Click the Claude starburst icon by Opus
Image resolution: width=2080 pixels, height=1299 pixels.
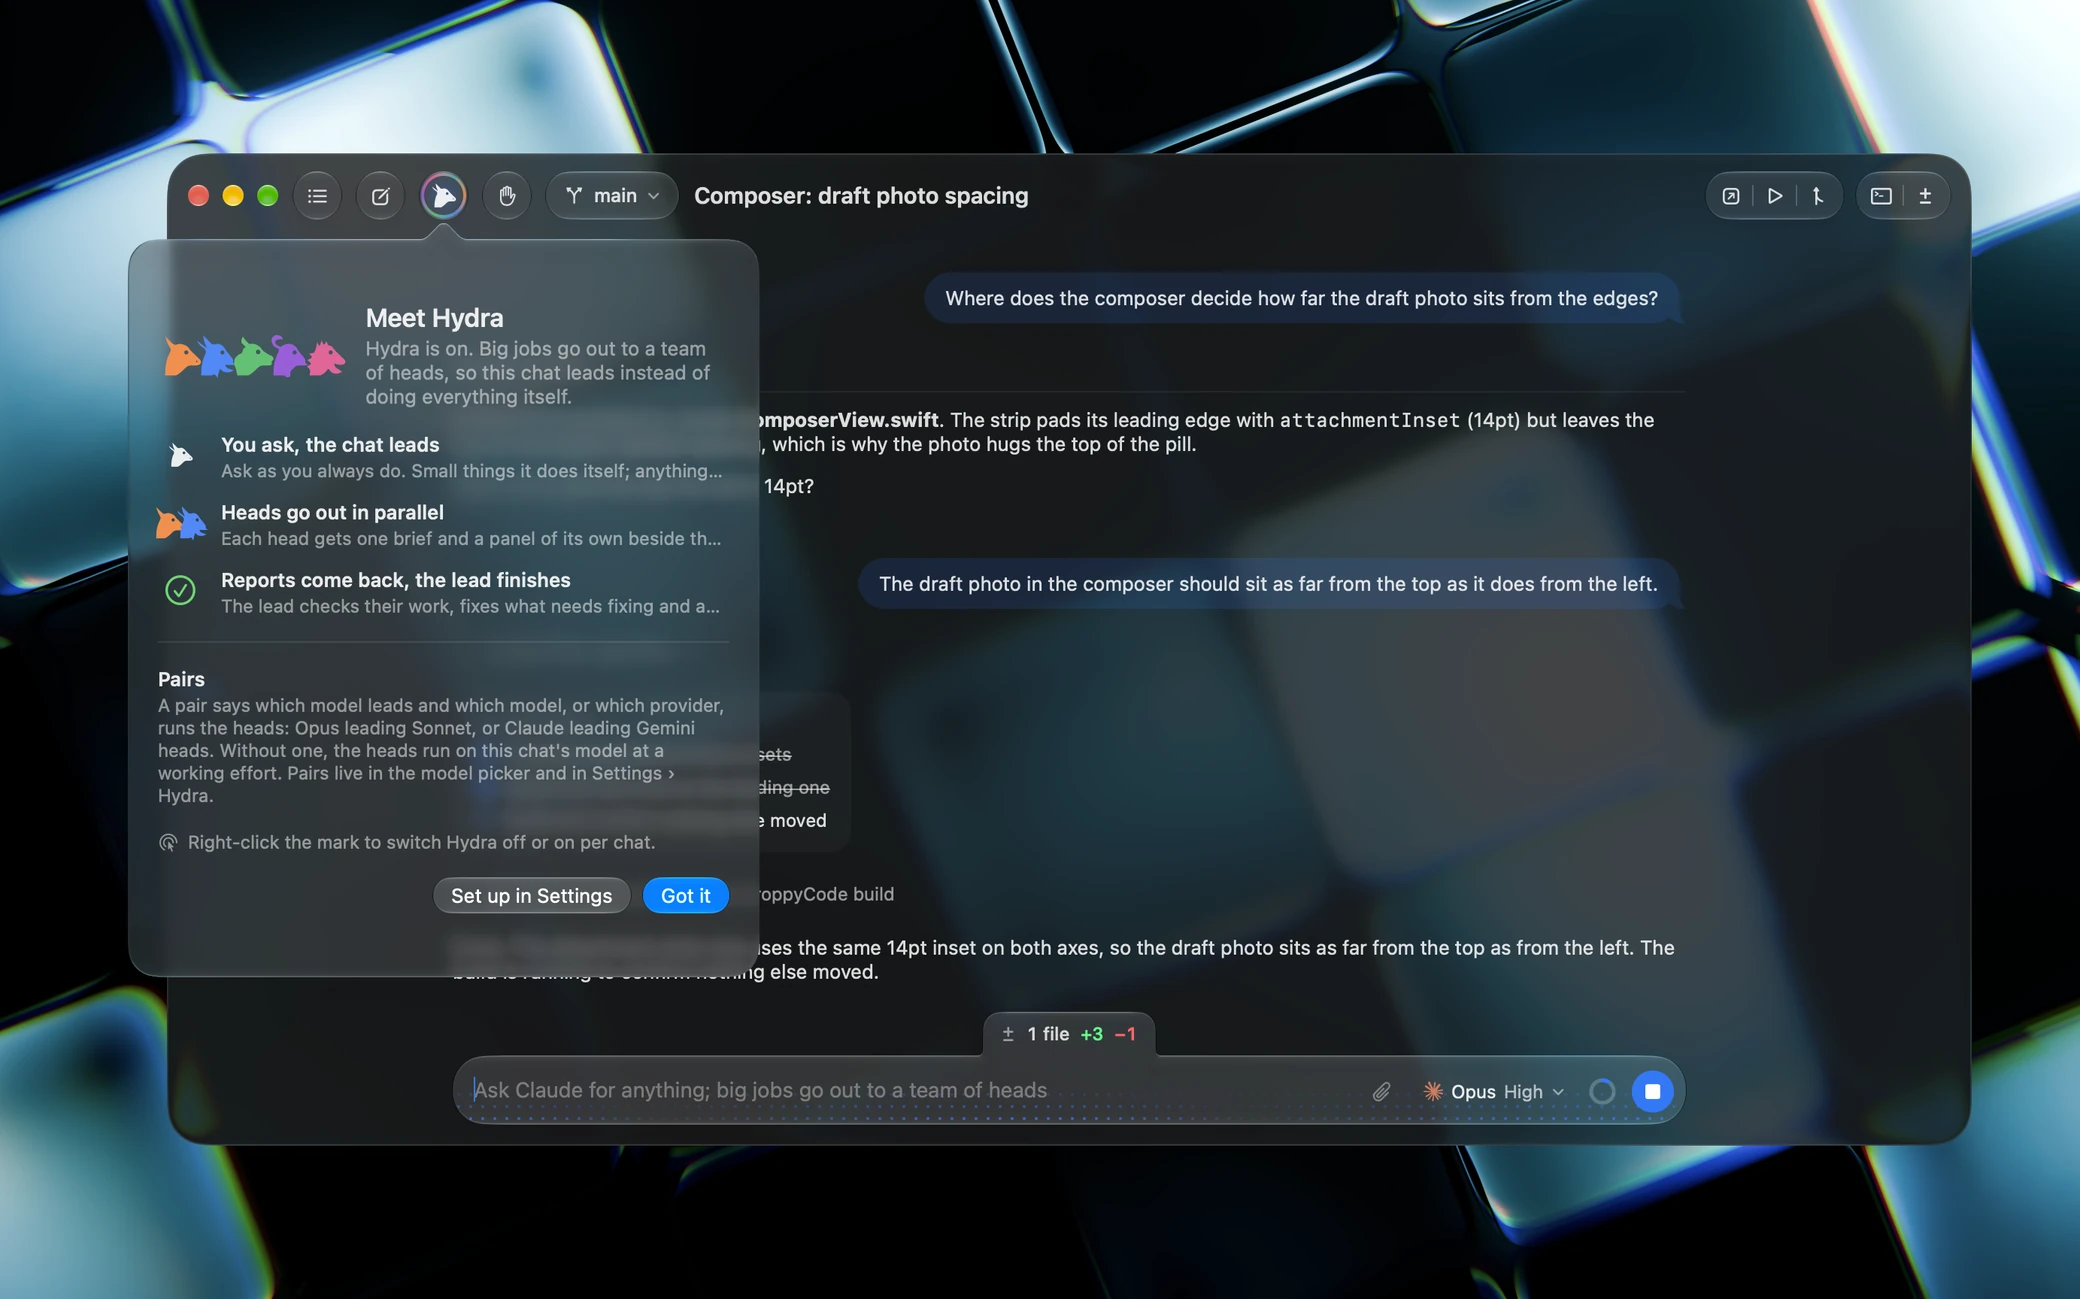coord(1433,1091)
